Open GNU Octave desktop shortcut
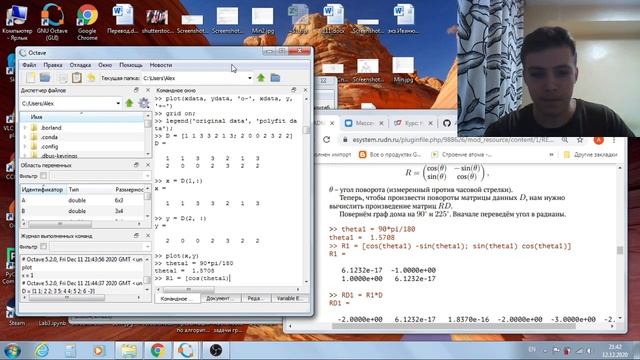The image size is (640, 360). 52,22
